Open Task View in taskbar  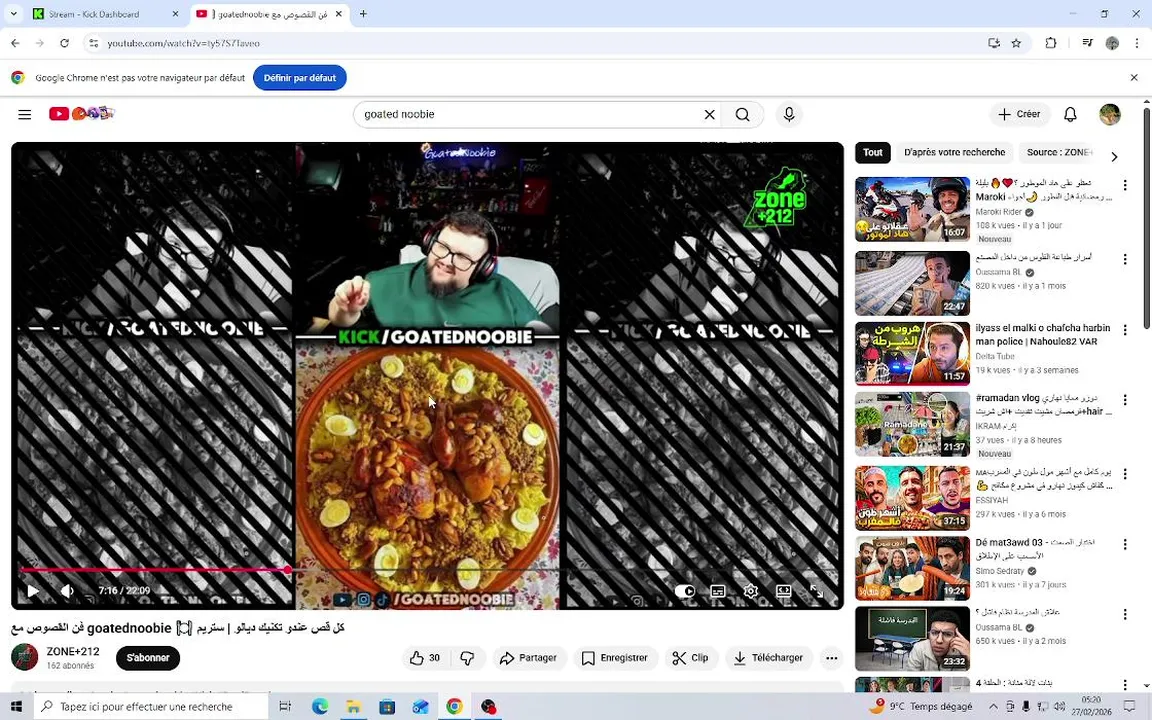(x=285, y=706)
